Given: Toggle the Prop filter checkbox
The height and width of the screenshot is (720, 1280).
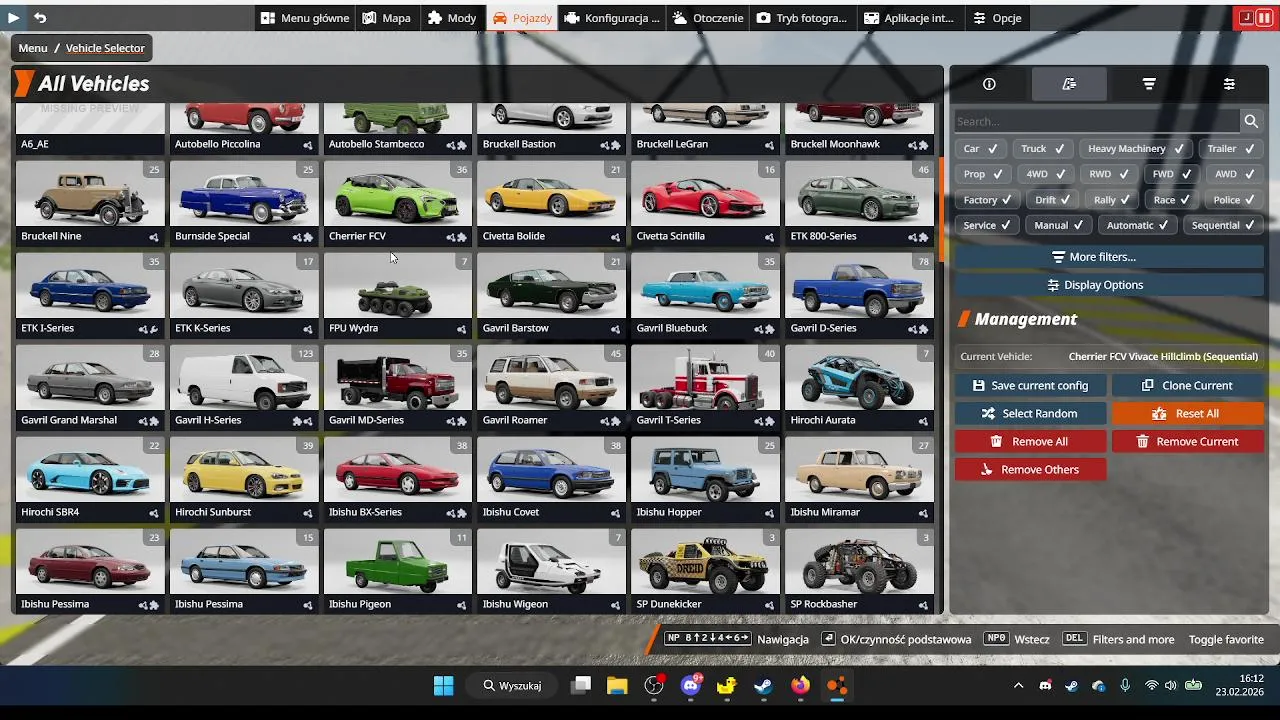Looking at the screenshot, I should [982, 174].
